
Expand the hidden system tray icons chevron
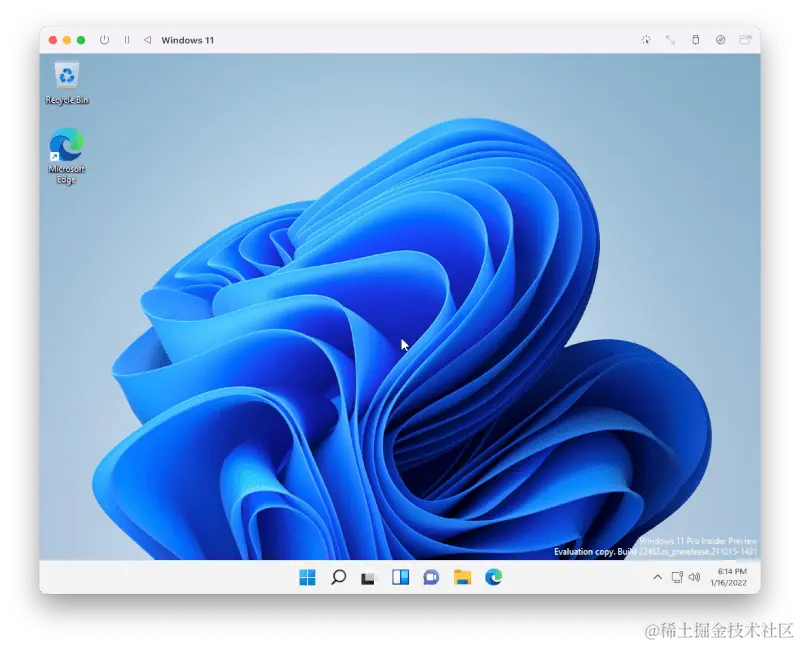coord(658,577)
